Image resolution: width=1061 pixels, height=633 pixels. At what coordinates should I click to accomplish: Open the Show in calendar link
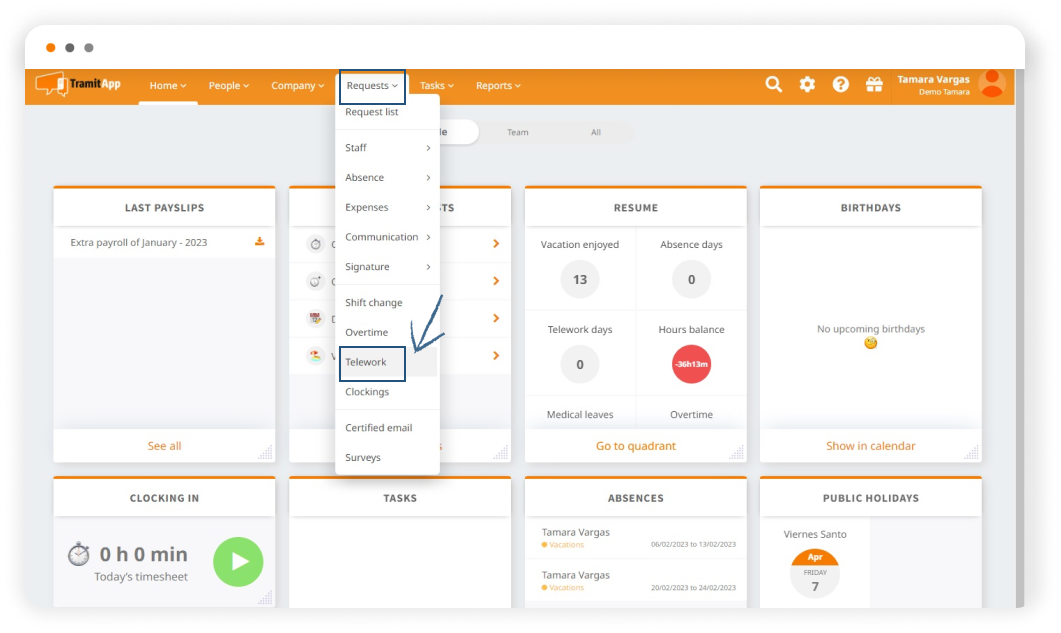[870, 446]
